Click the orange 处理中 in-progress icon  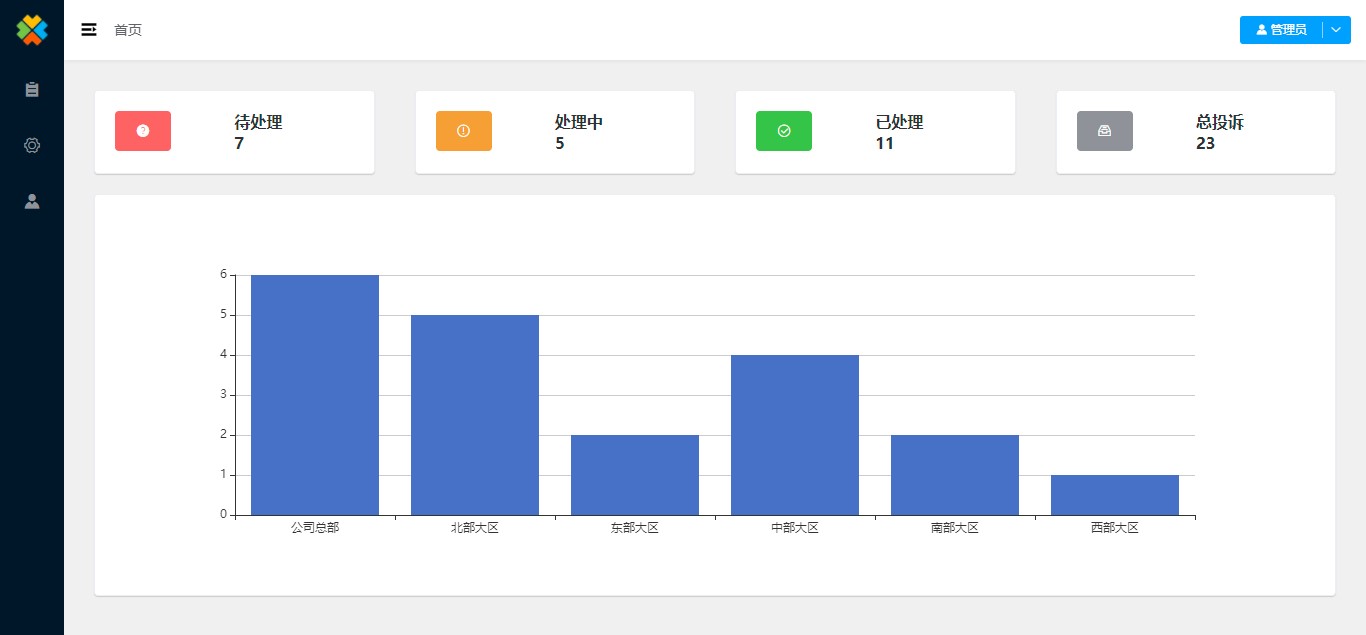point(463,131)
